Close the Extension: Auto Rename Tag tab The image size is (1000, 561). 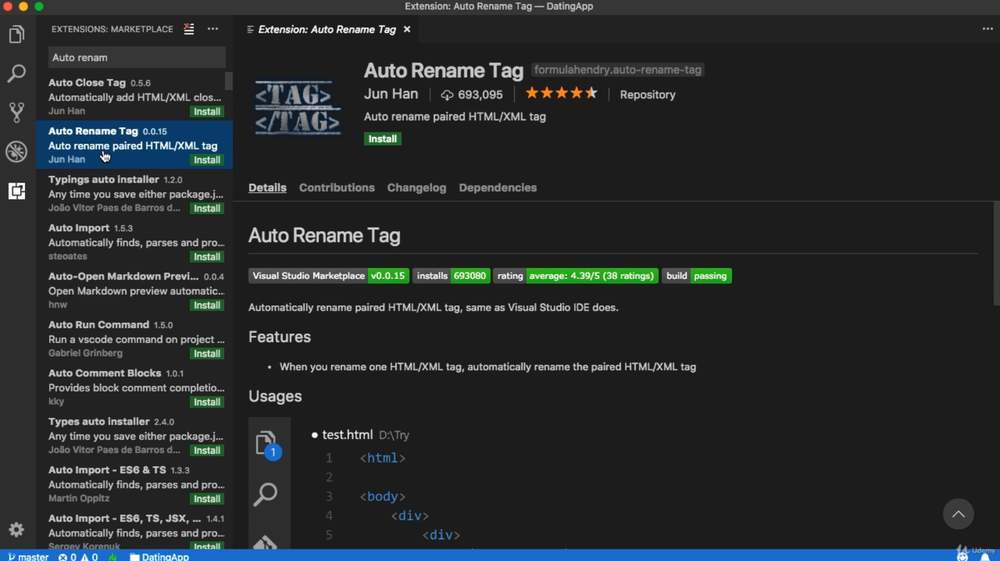pyautogui.click(x=407, y=30)
